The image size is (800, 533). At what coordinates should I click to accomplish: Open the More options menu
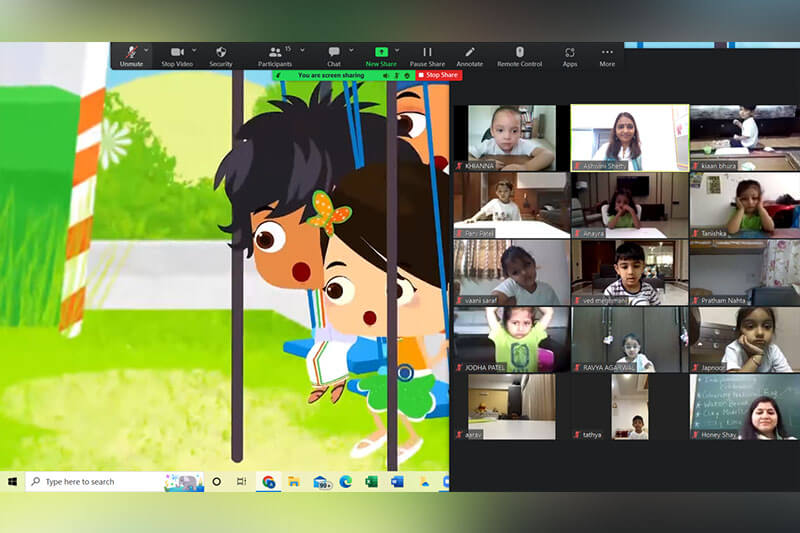607,56
